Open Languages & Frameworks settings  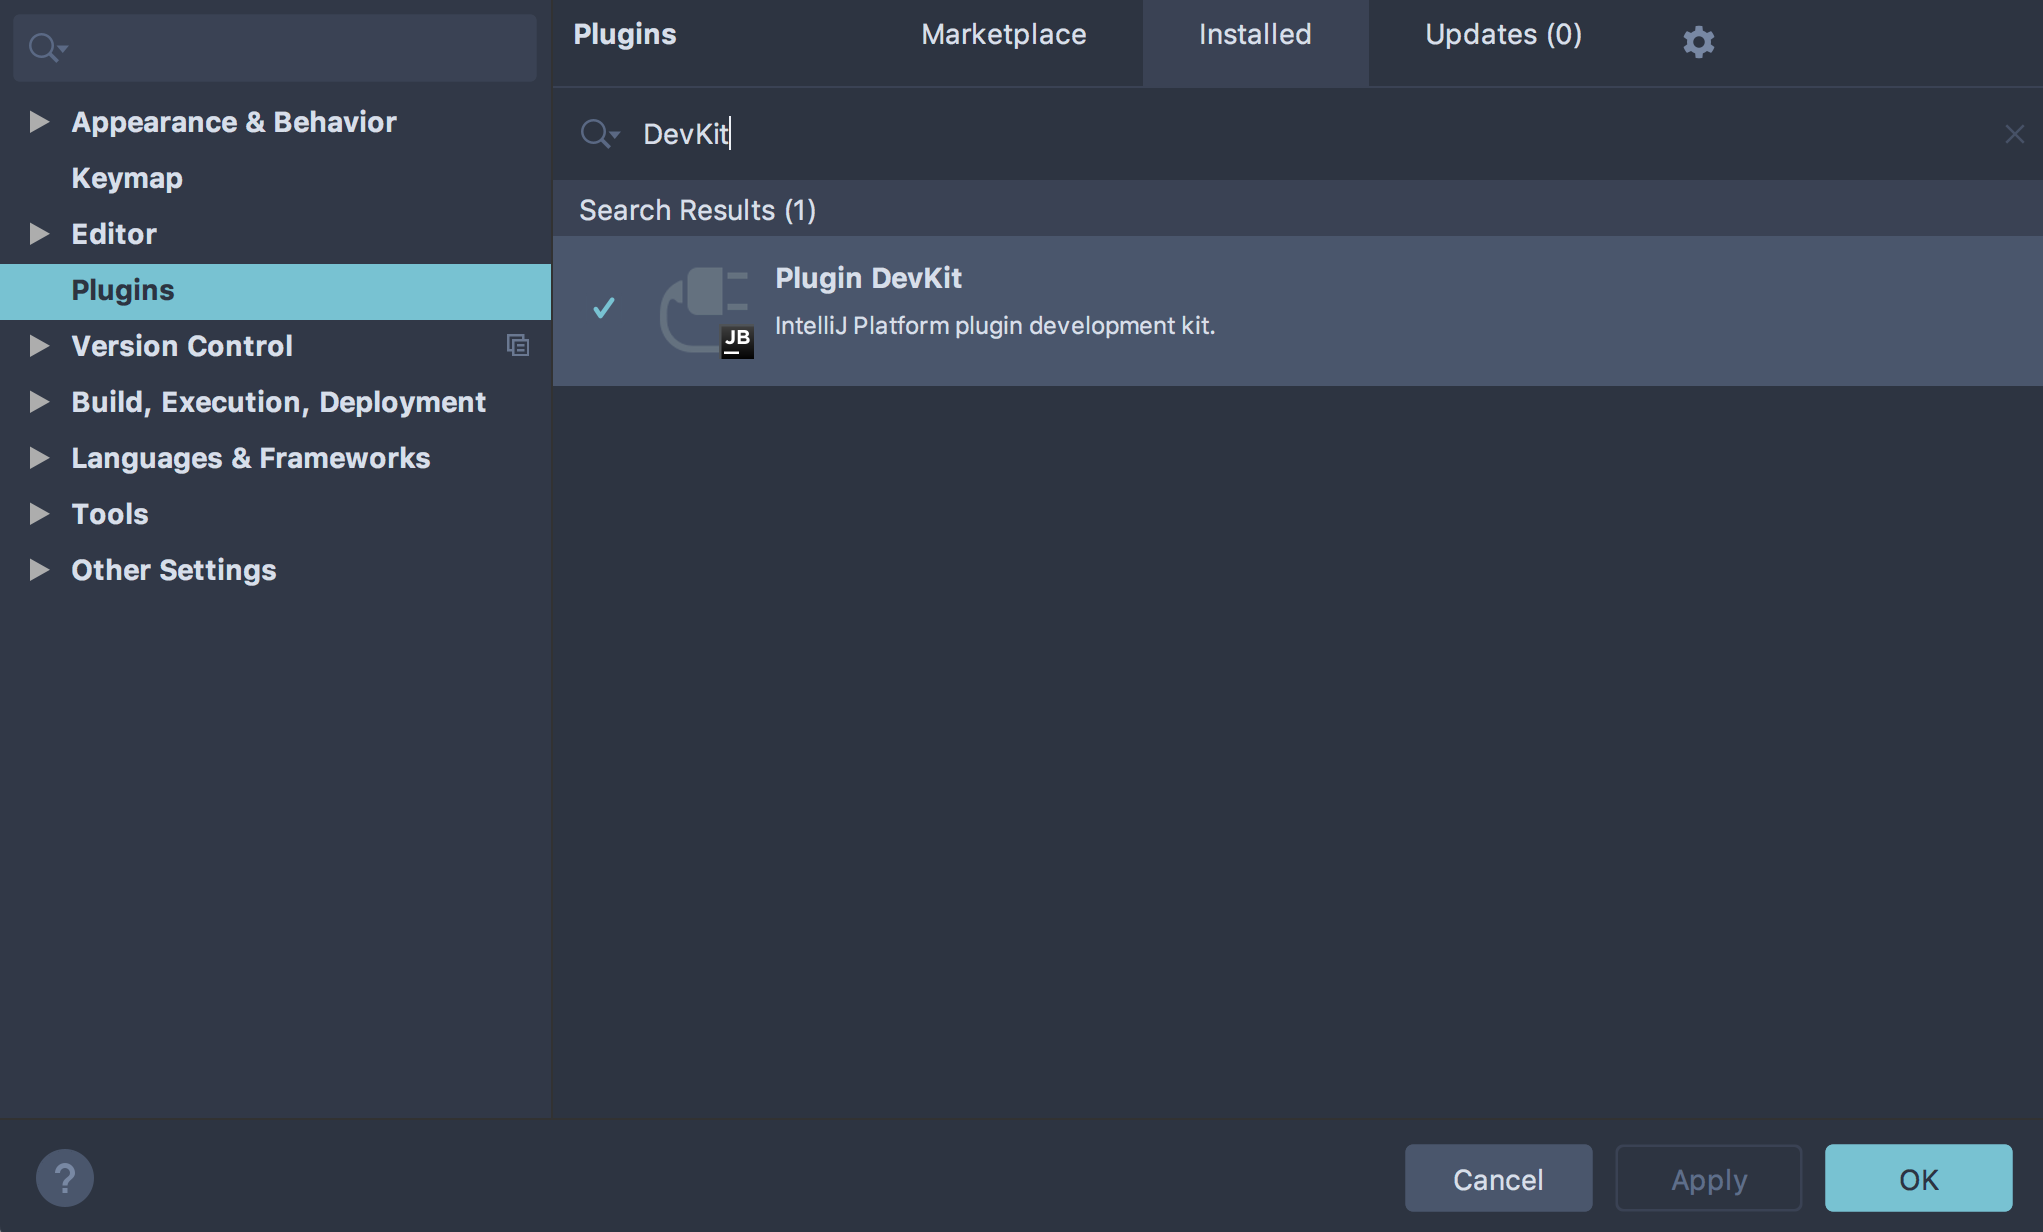coord(250,458)
